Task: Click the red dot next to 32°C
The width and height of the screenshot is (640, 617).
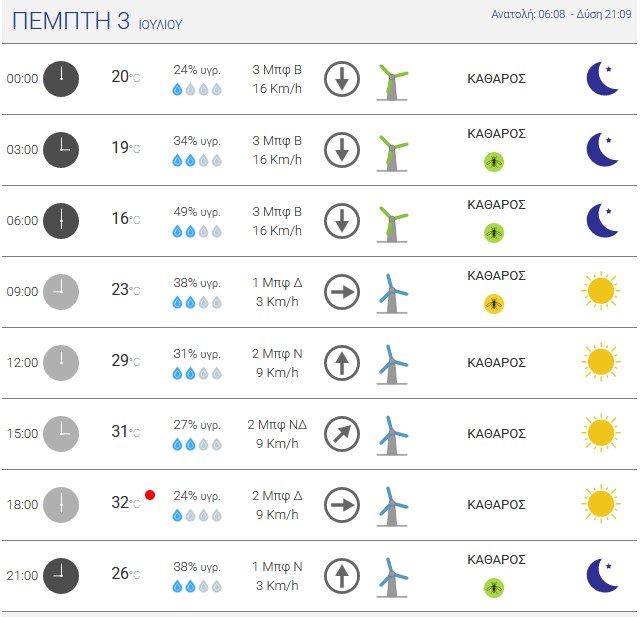Action: (x=150, y=495)
